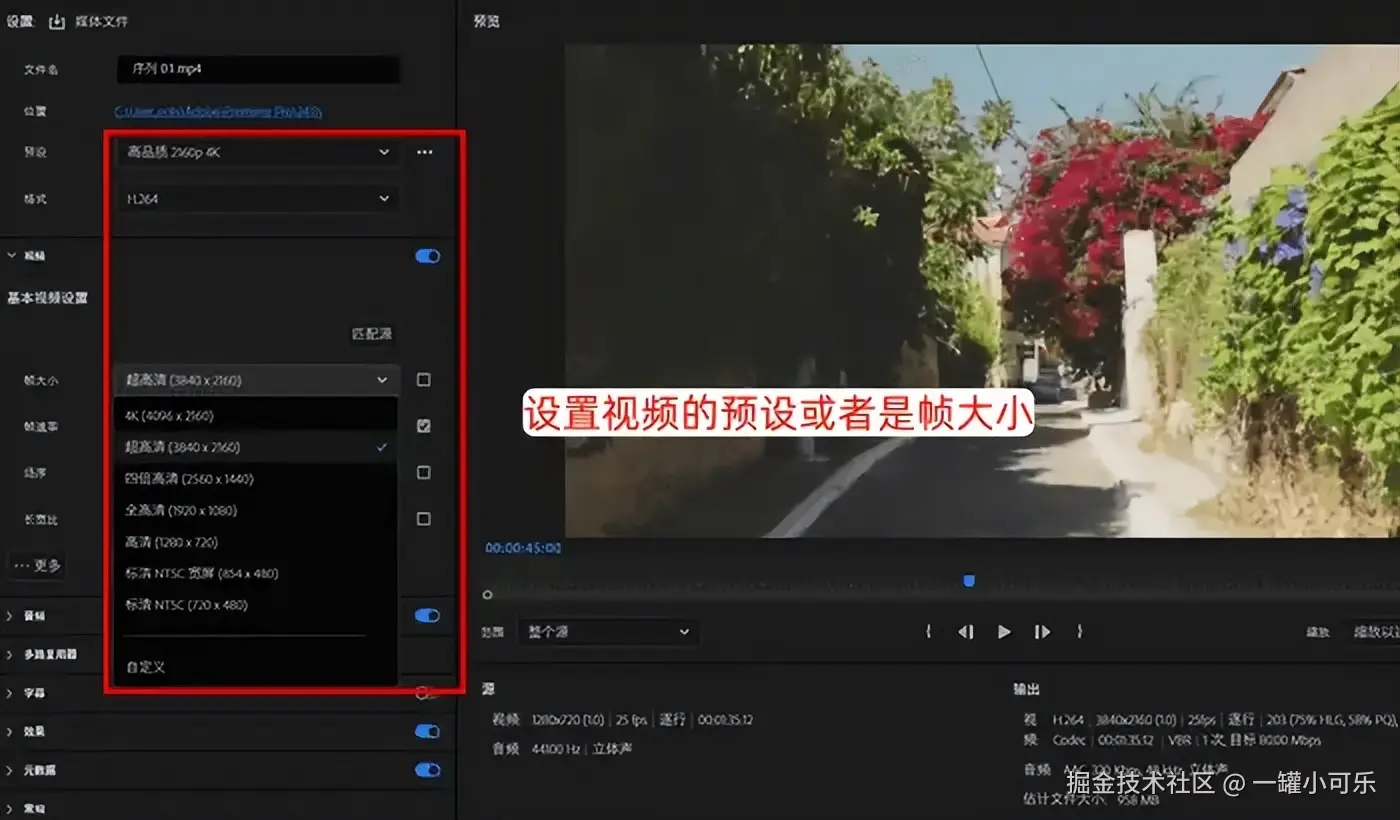
Task: Expand the 常规 section
Action: tap(11, 808)
